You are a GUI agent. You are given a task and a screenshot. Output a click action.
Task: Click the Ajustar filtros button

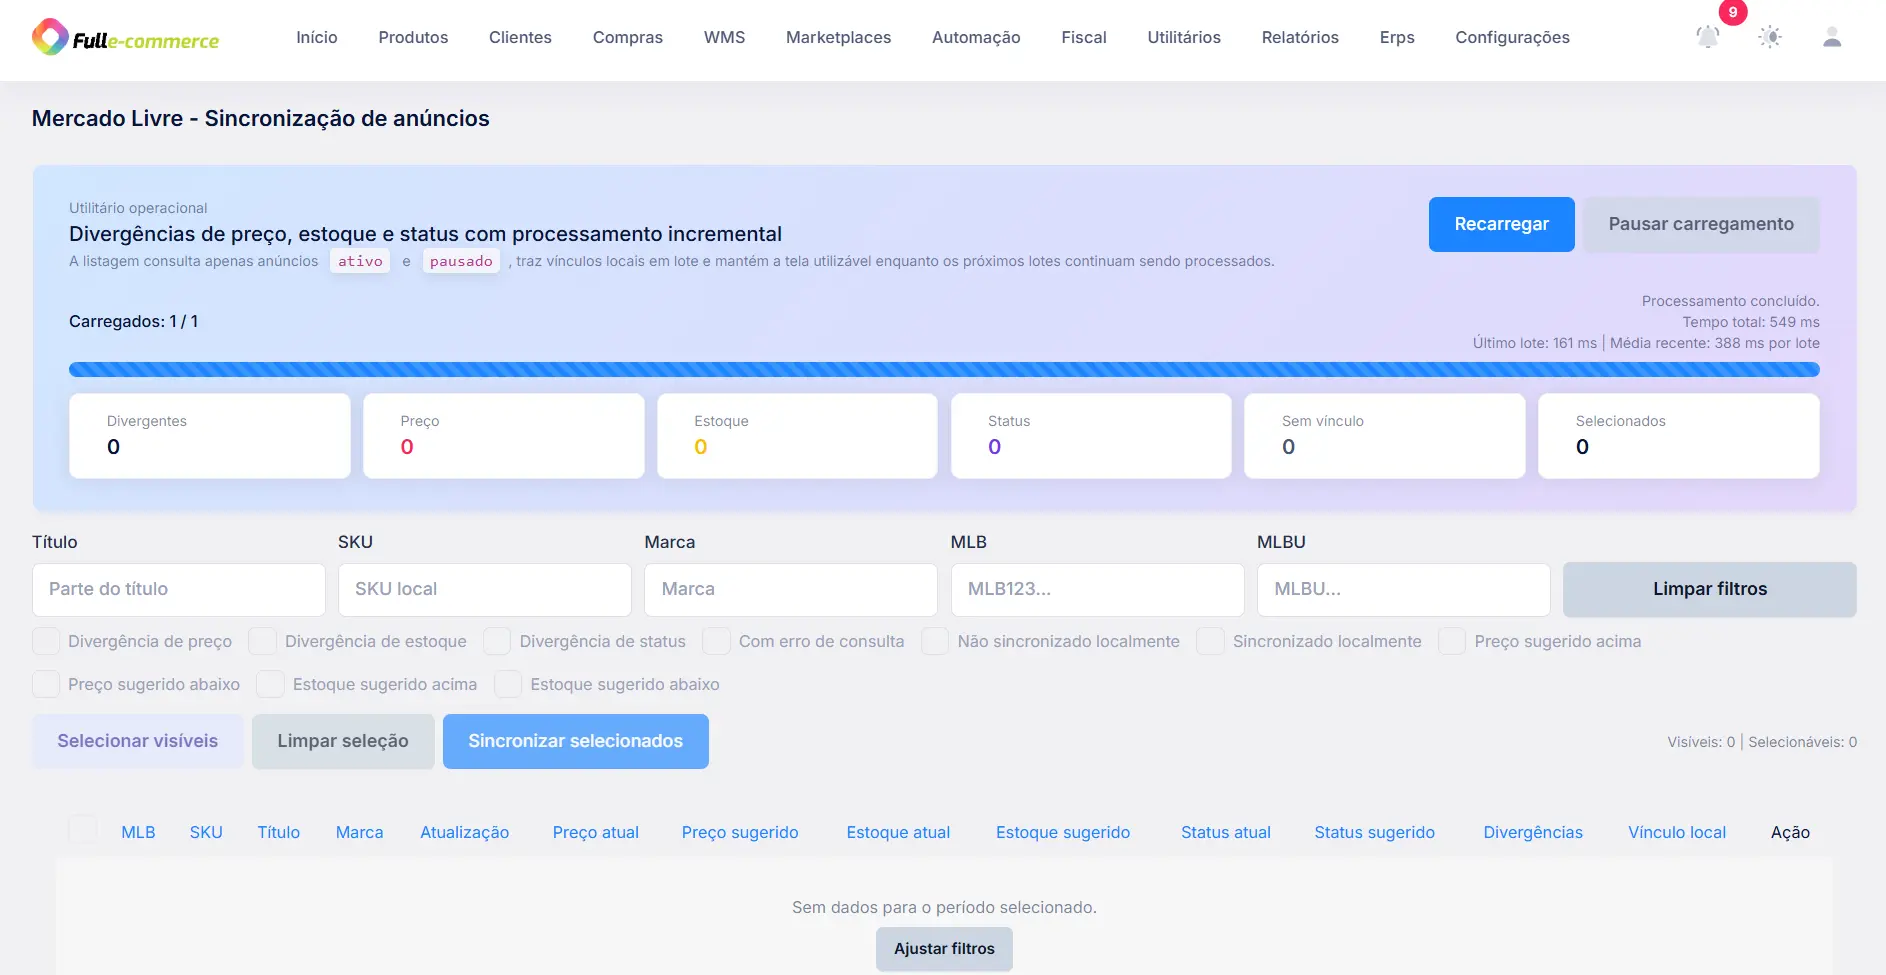pyautogui.click(x=944, y=949)
